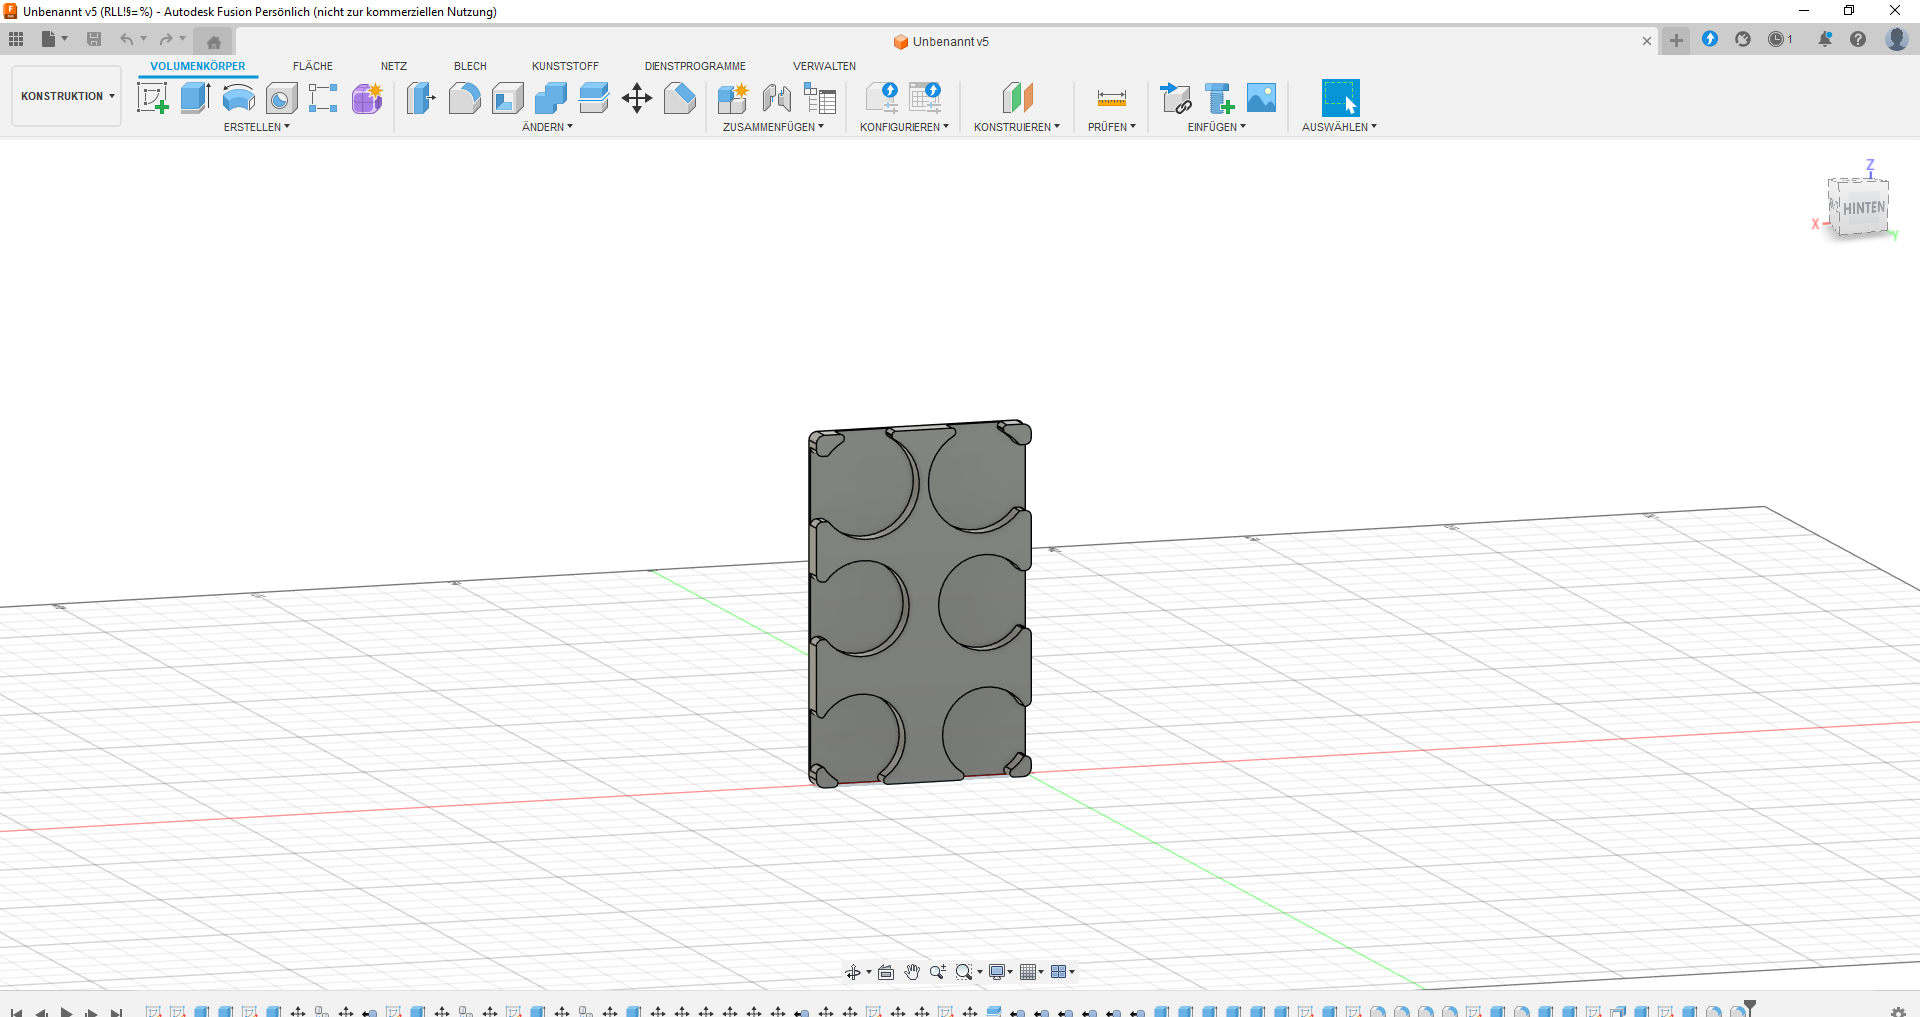
Task: Select the Combine tool
Action: coord(550,98)
